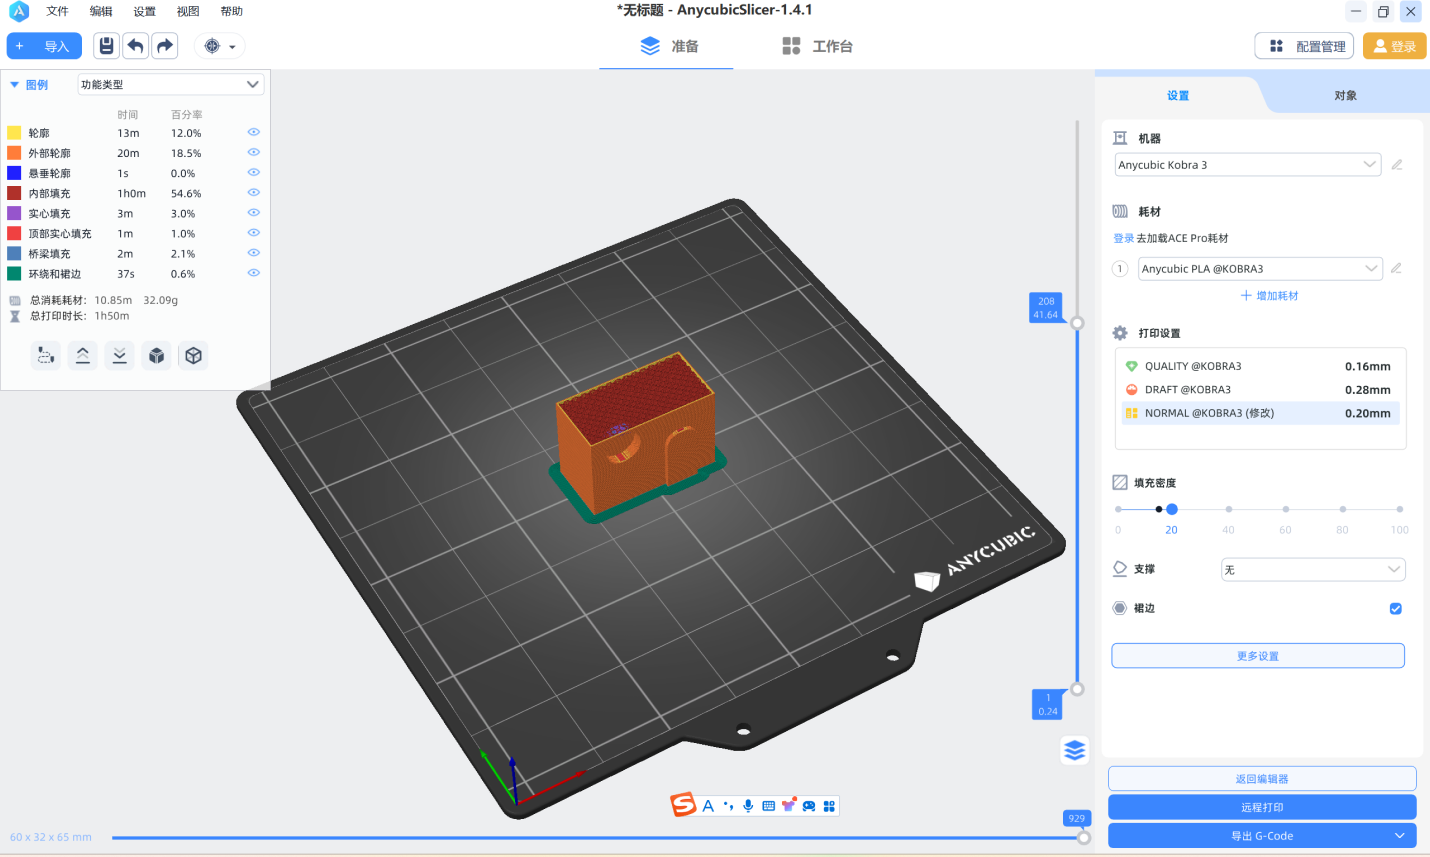Edit the Anycubic Kobra 3 machine preset
Viewport: 1430px width, 857px height.
1397,165
